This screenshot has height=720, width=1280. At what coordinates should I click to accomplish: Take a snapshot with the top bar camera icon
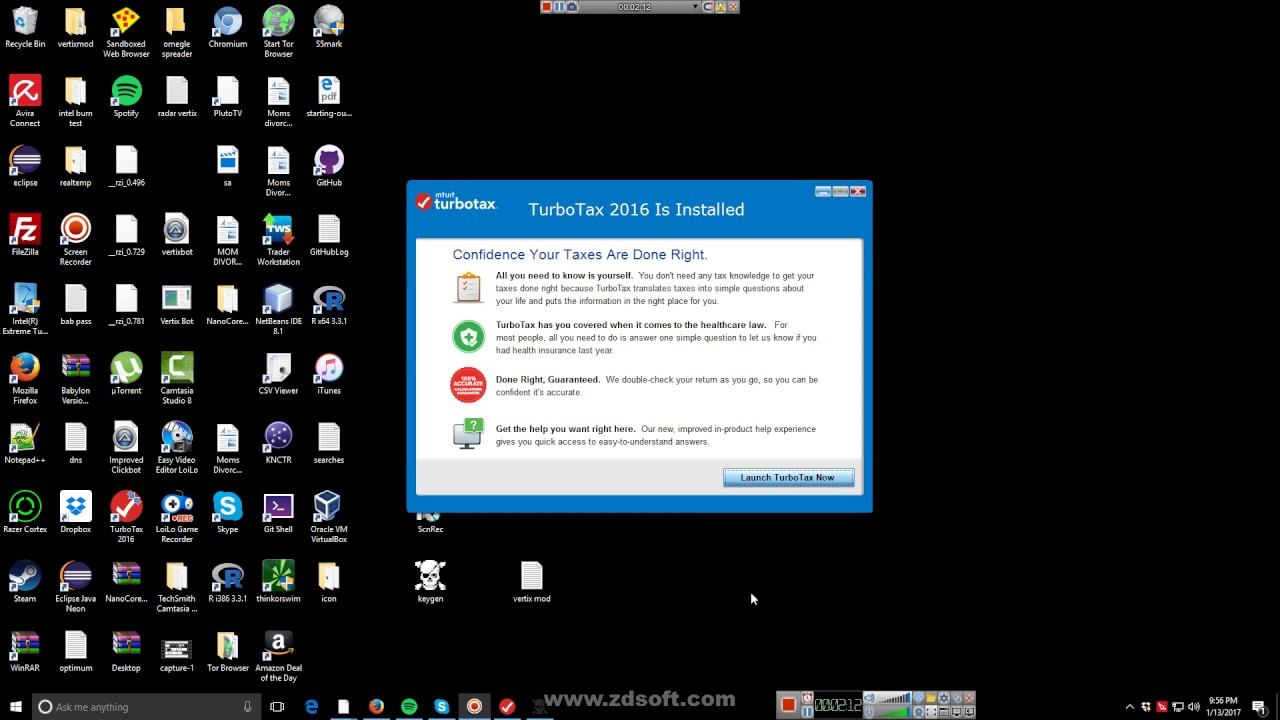572,7
